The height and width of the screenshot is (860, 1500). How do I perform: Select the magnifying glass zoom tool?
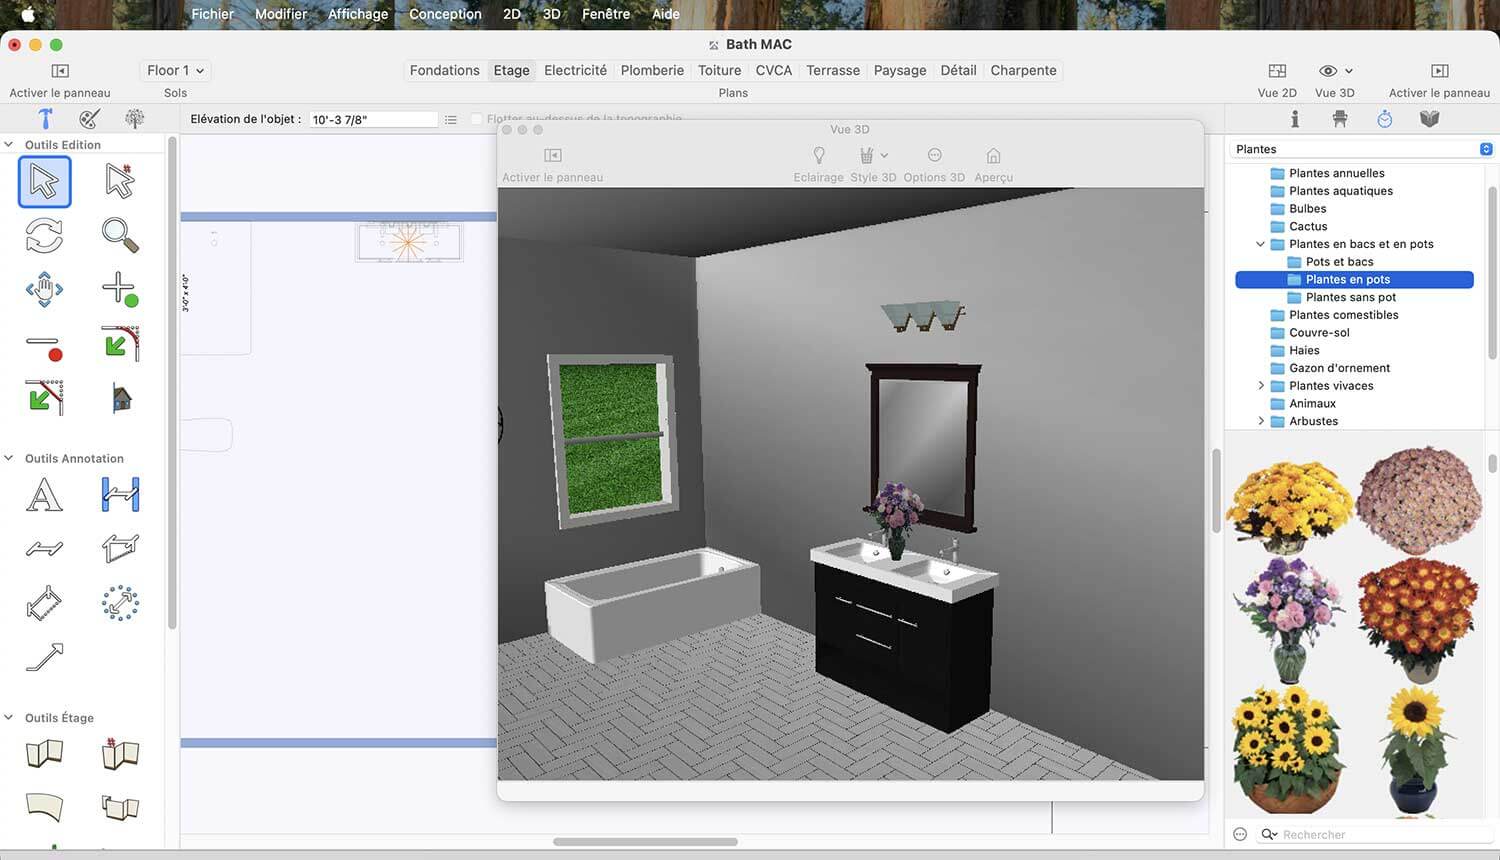[120, 235]
